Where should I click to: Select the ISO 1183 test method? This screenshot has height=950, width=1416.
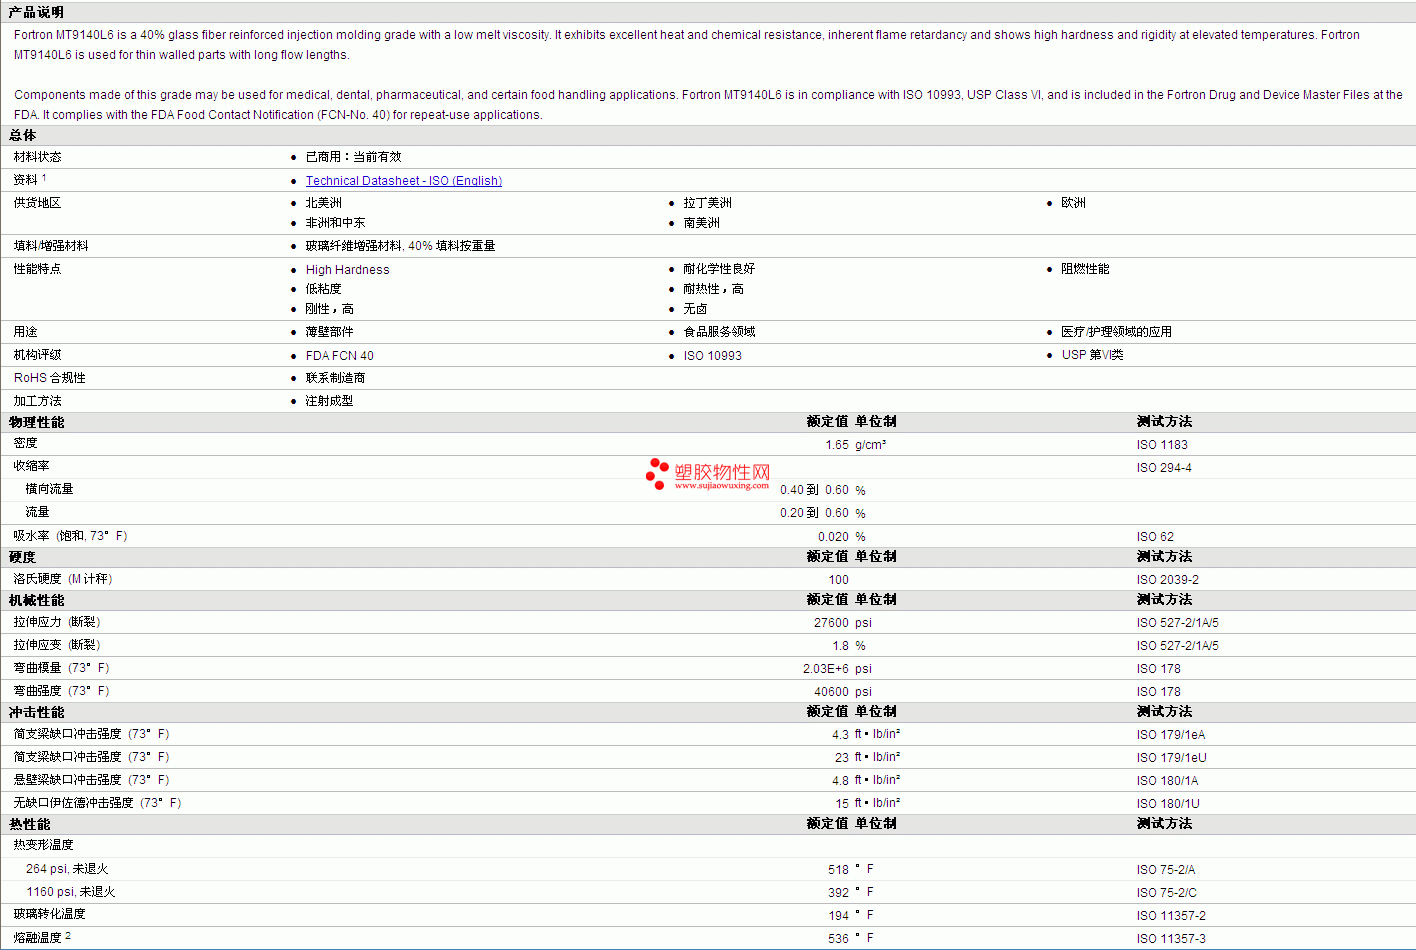point(1162,445)
